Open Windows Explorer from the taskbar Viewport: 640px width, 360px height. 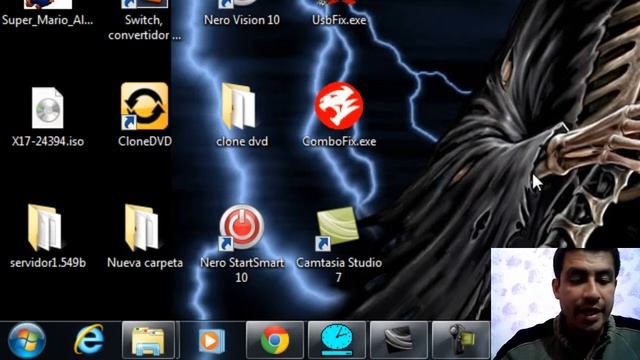click(149, 340)
